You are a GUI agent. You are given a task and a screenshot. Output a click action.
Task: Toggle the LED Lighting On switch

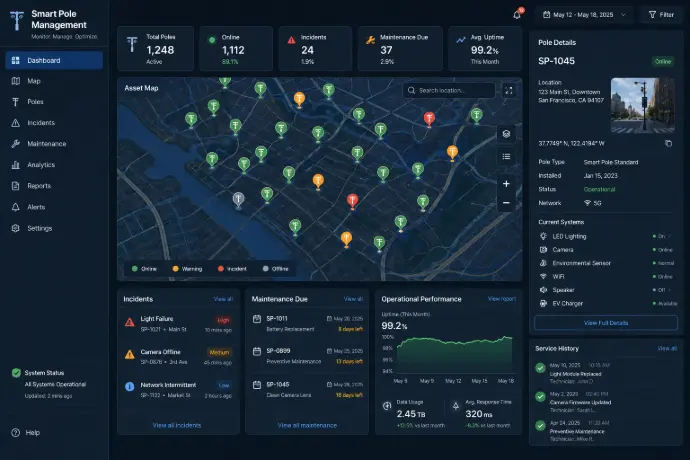point(662,236)
